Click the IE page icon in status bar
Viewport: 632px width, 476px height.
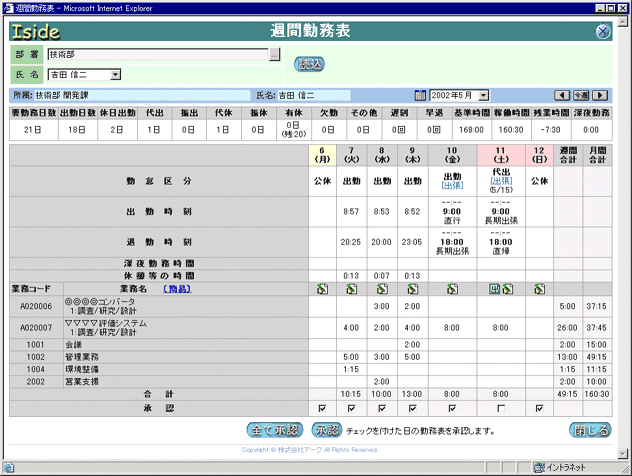pyautogui.click(x=8, y=468)
